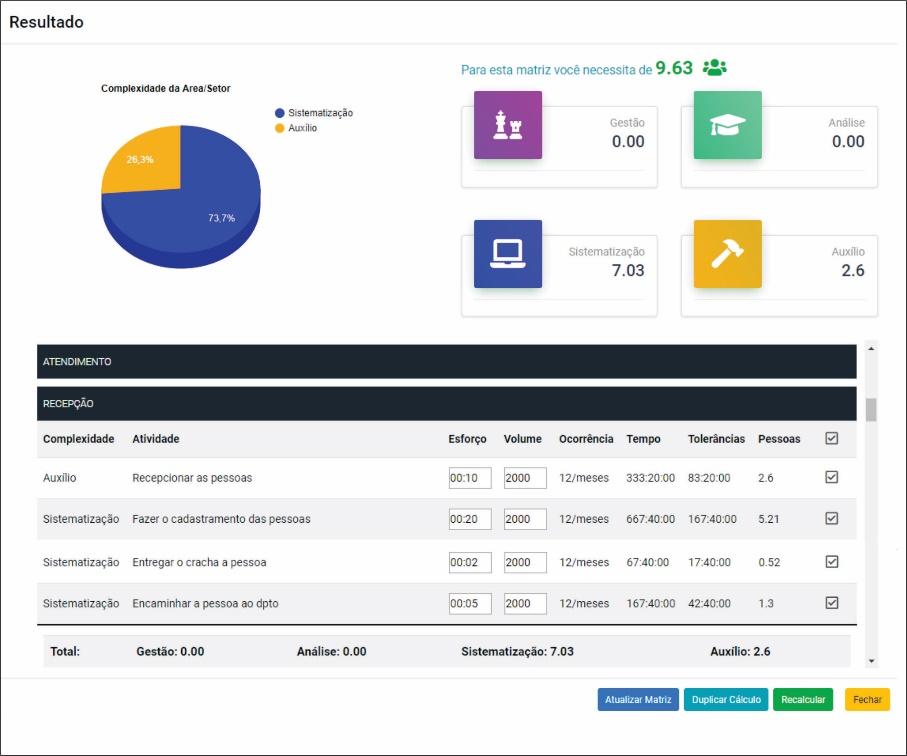
Task: Click 'Sistematização: 7.03' in totals row
Action: [x=517, y=651]
